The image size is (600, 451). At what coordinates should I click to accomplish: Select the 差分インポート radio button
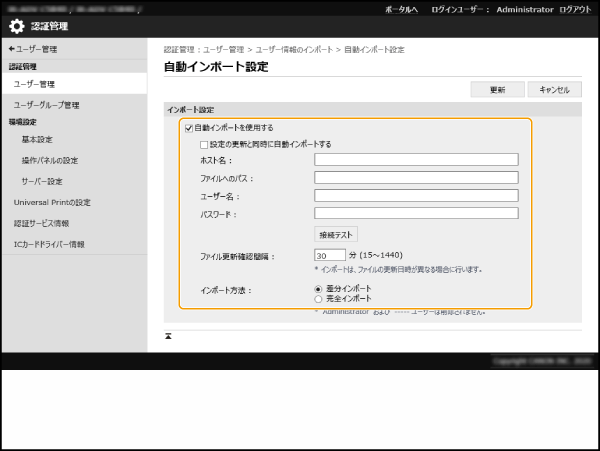coord(319,289)
